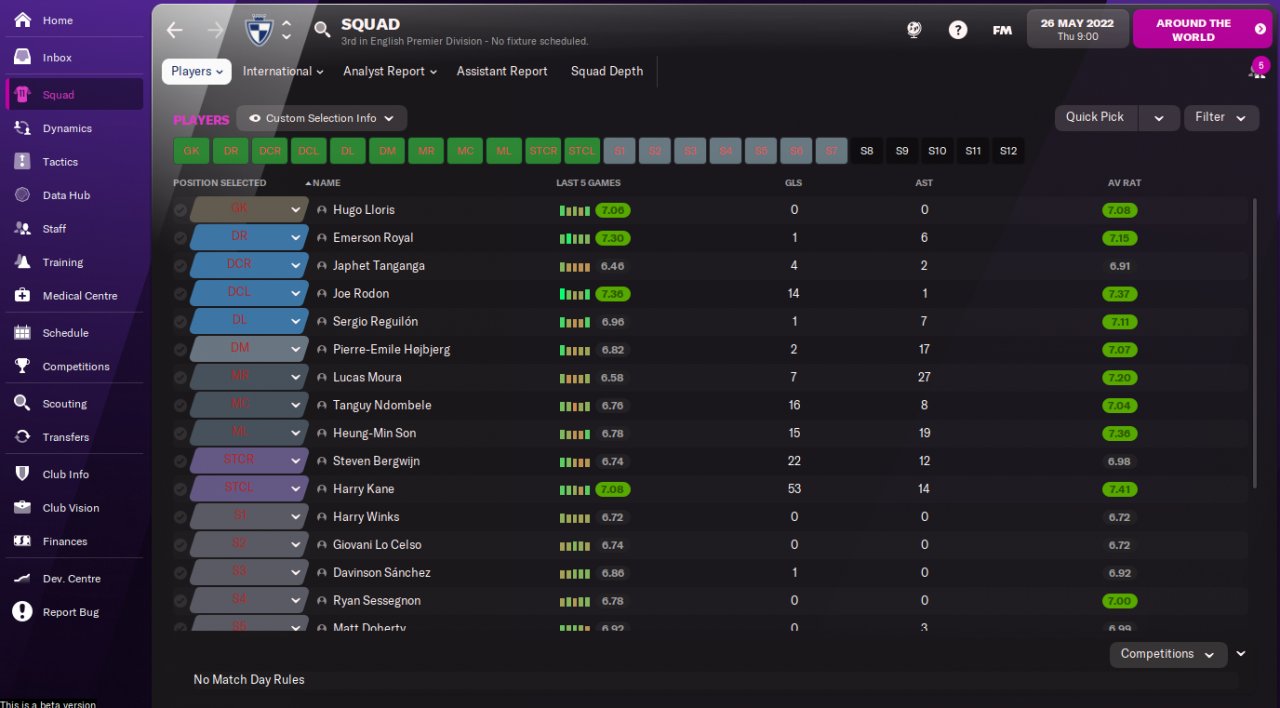This screenshot has width=1280, height=708.
Task: Open the Club Vision icon
Action: [x=22, y=508]
